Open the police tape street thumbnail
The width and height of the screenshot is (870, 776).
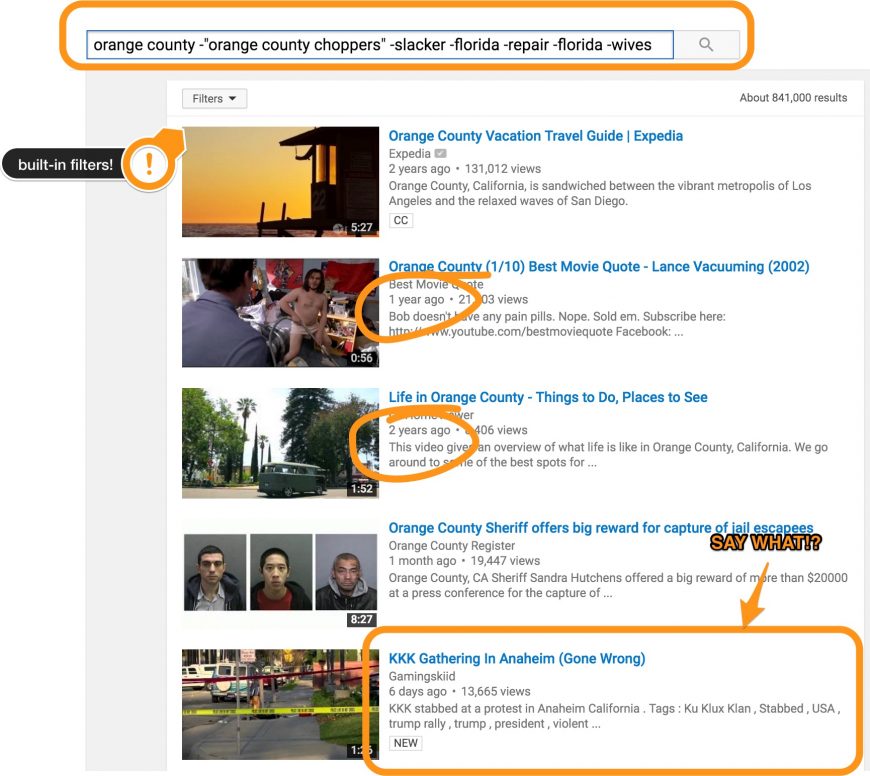pos(280,704)
